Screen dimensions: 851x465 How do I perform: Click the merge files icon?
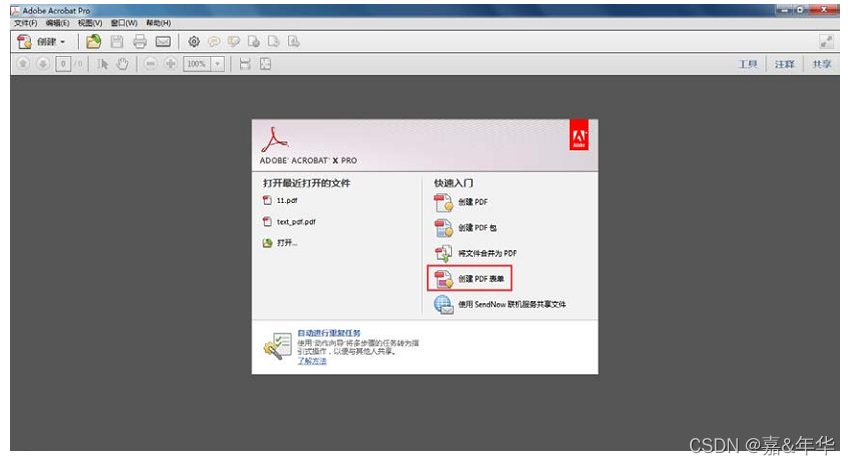point(443,253)
